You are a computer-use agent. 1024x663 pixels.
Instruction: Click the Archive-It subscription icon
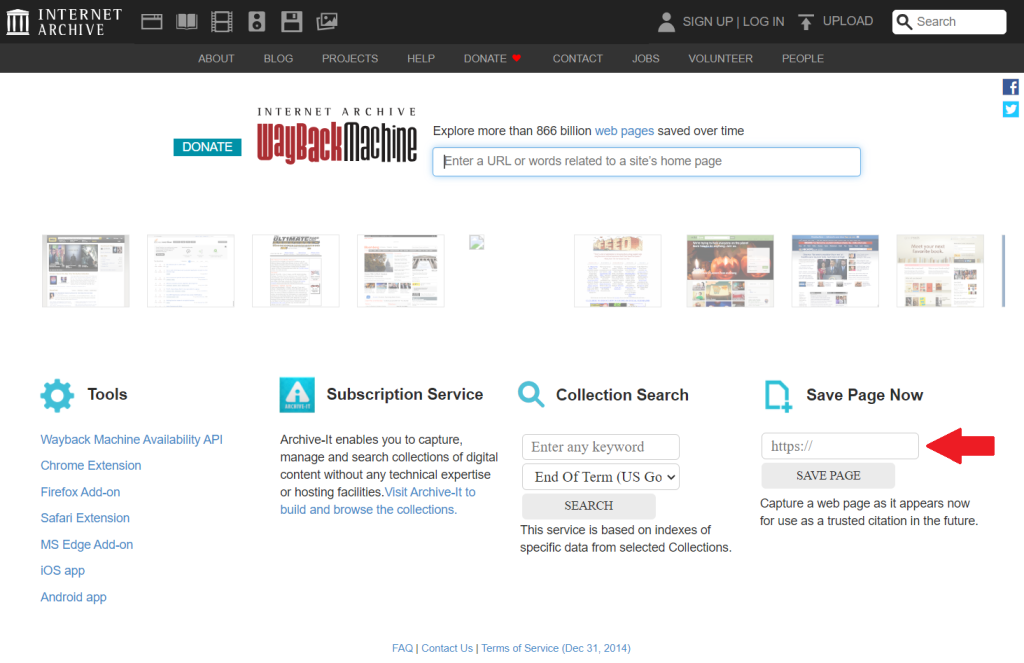click(x=297, y=395)
